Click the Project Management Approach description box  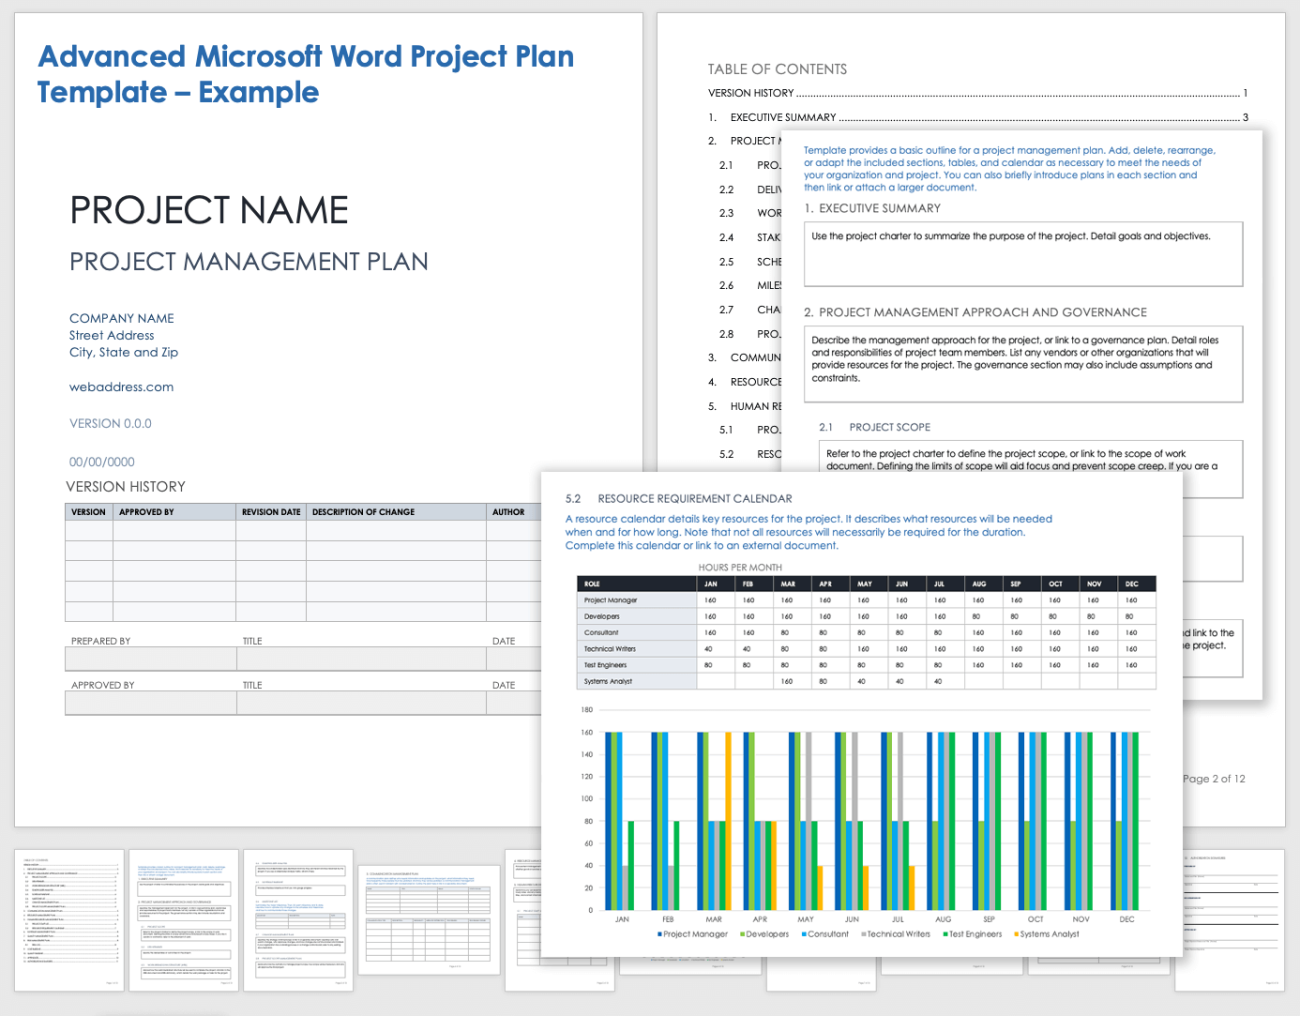click(x=1022, y=362)
